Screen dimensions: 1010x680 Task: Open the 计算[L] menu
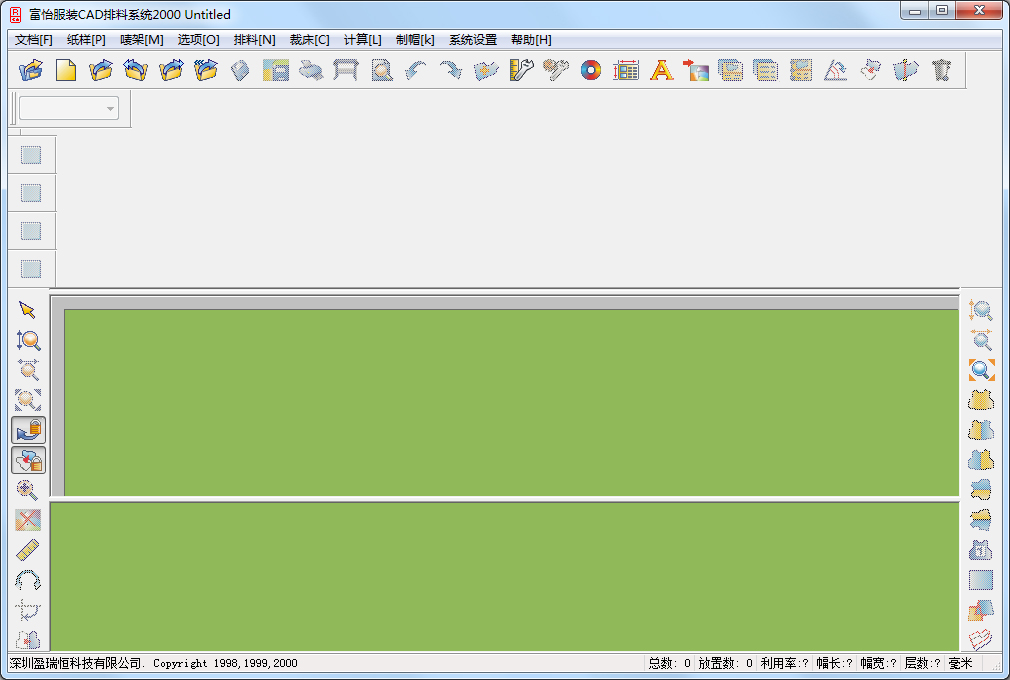(x=363, y=40)
